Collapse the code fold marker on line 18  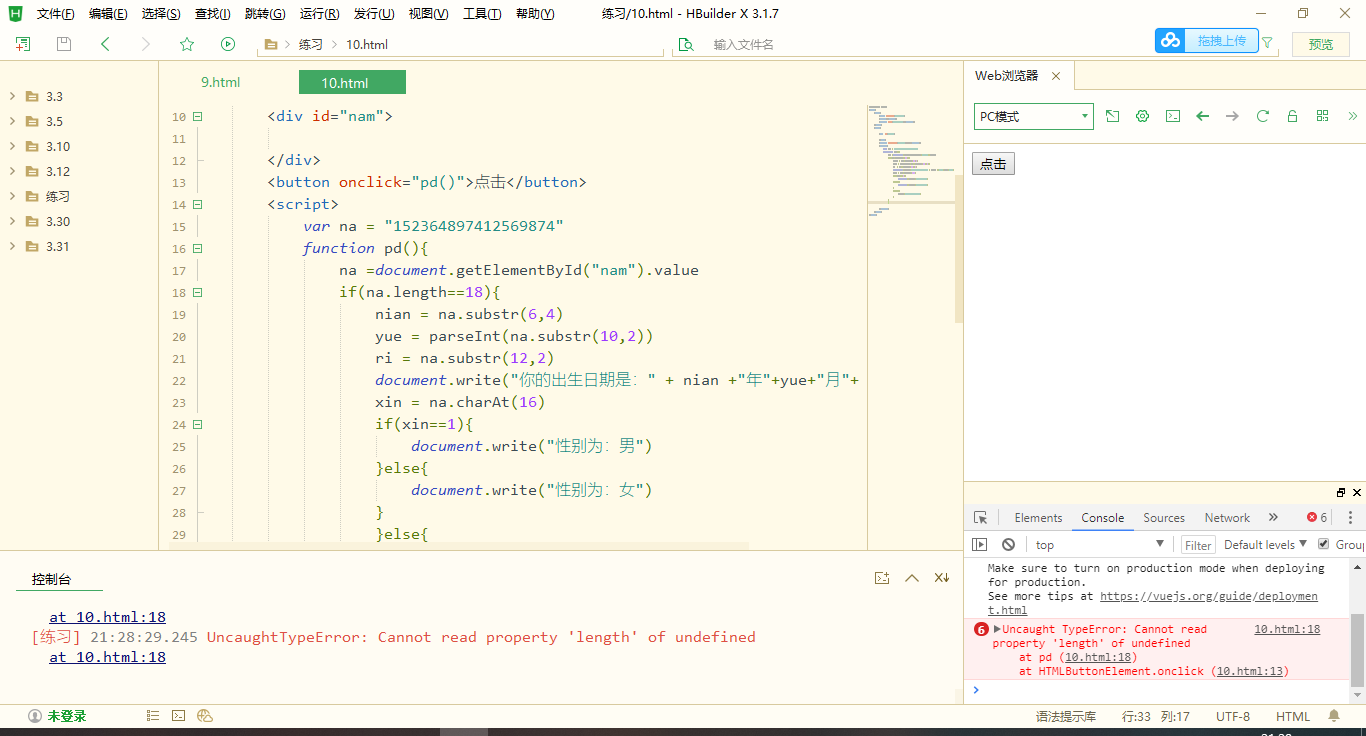tap(197, 292)
